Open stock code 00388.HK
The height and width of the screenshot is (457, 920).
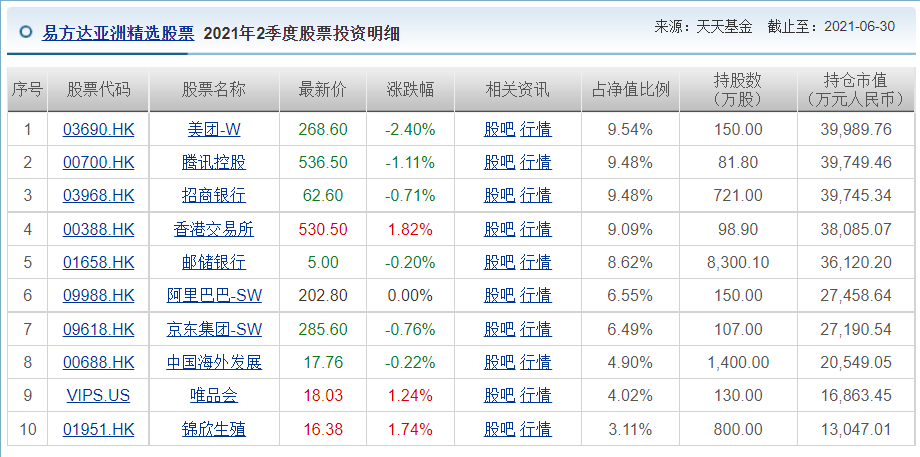[x=99, y=229]
